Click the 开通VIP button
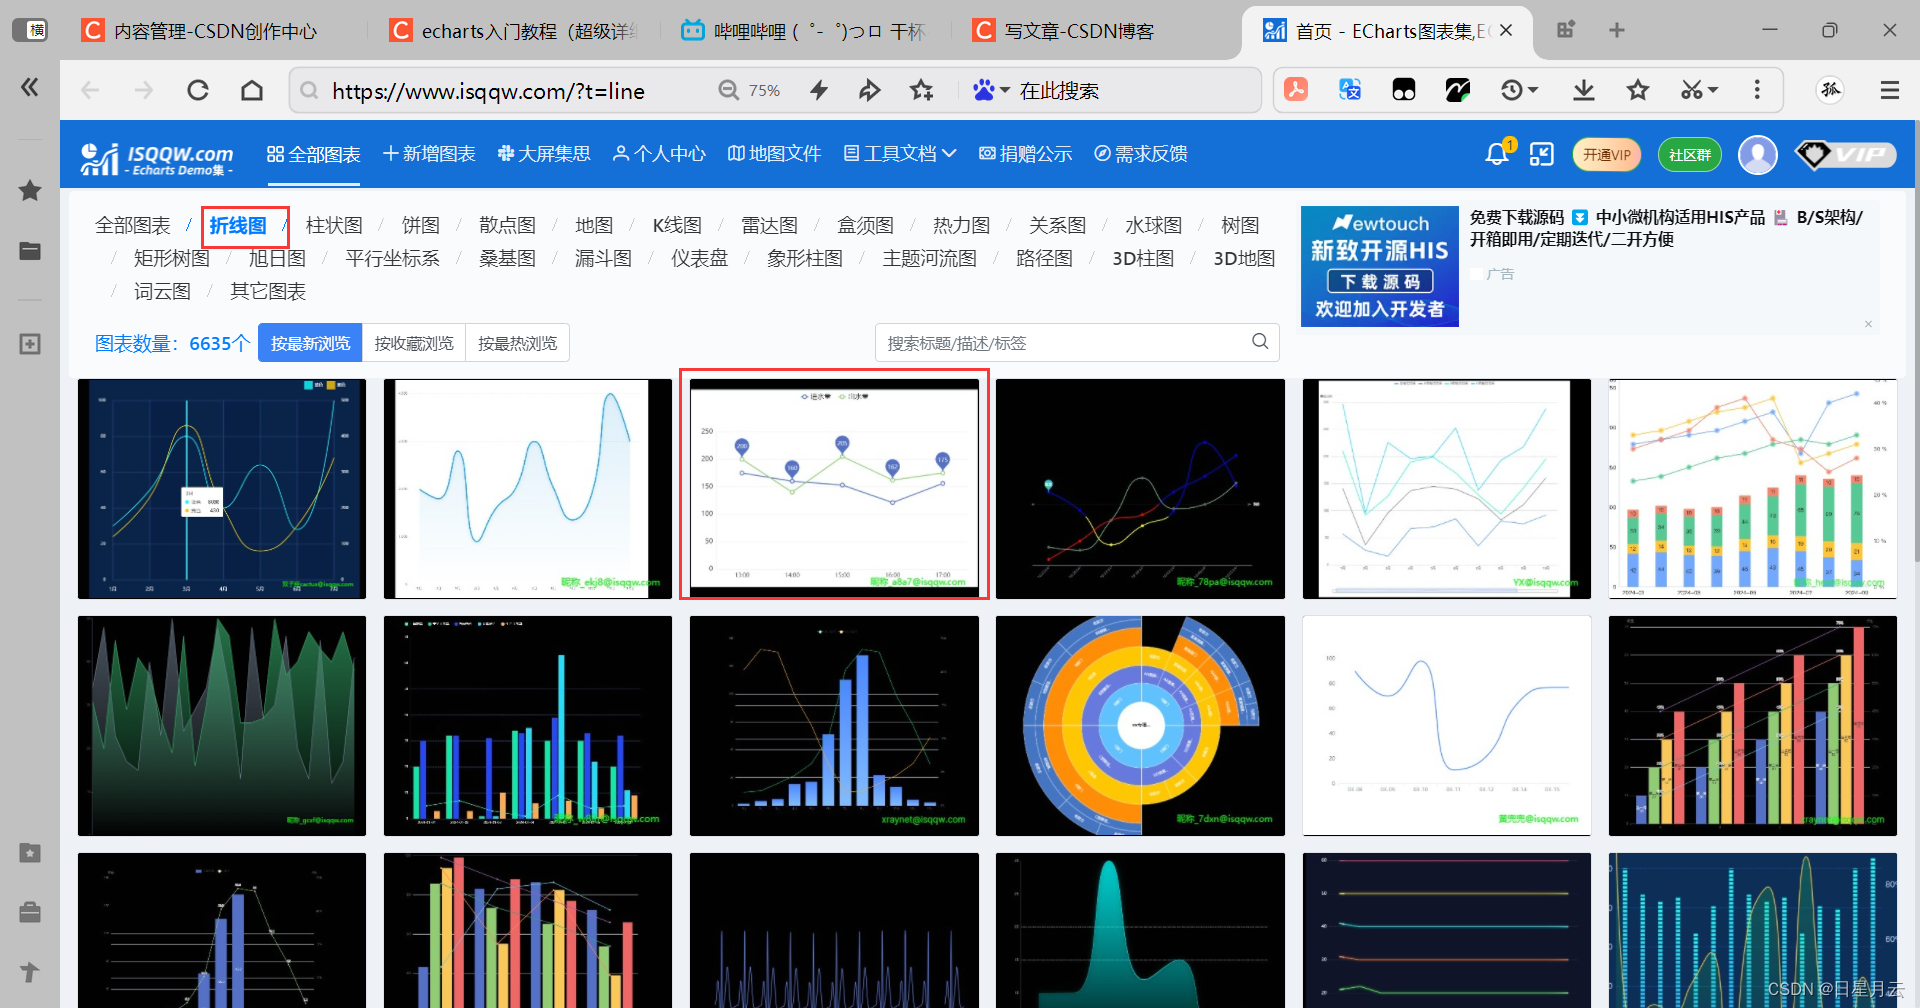This screenshot has width=1920, height=1008. coord(1607,155)
